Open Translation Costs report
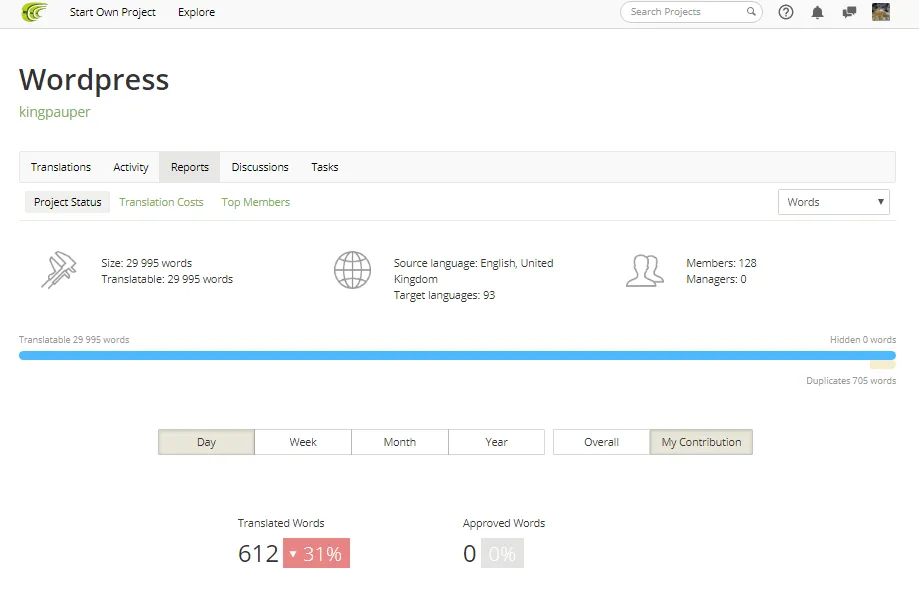Viewport: 919px width, 595px height. 161,202
